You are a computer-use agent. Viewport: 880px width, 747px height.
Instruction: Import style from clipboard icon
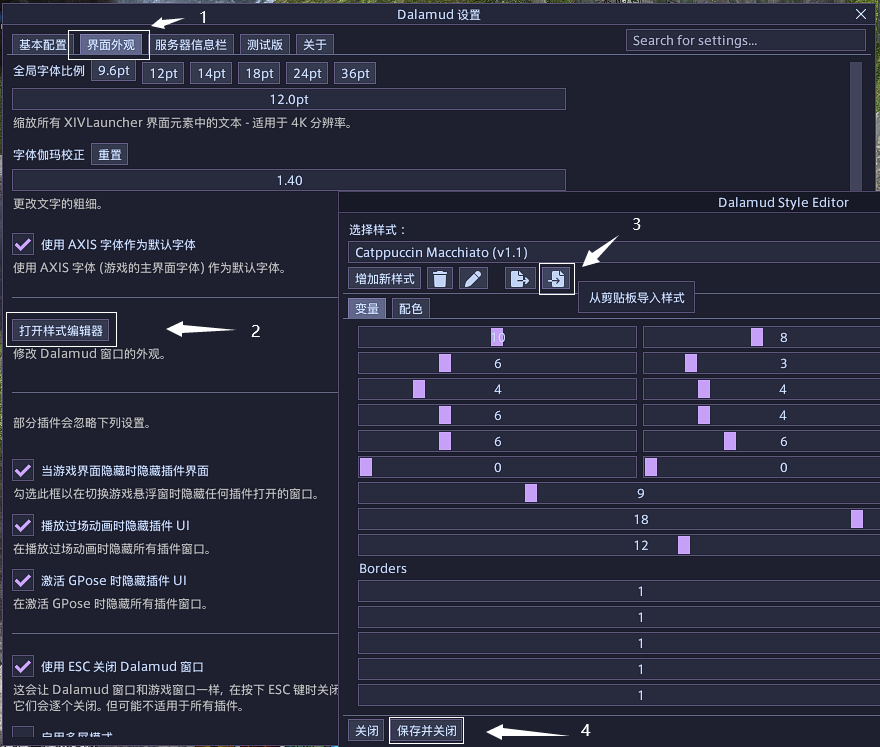point(556,279)
